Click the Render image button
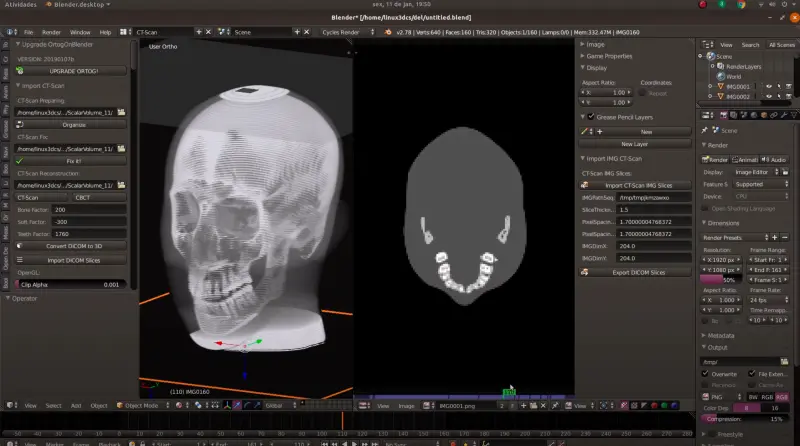Image resolution: width=800 pixels, height=446 pixels. click(715, 160)
